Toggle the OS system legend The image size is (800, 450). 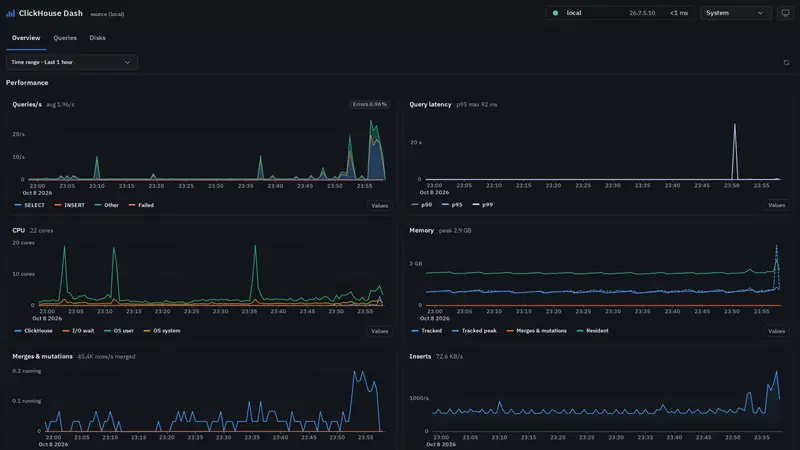(x=162, y=331)
